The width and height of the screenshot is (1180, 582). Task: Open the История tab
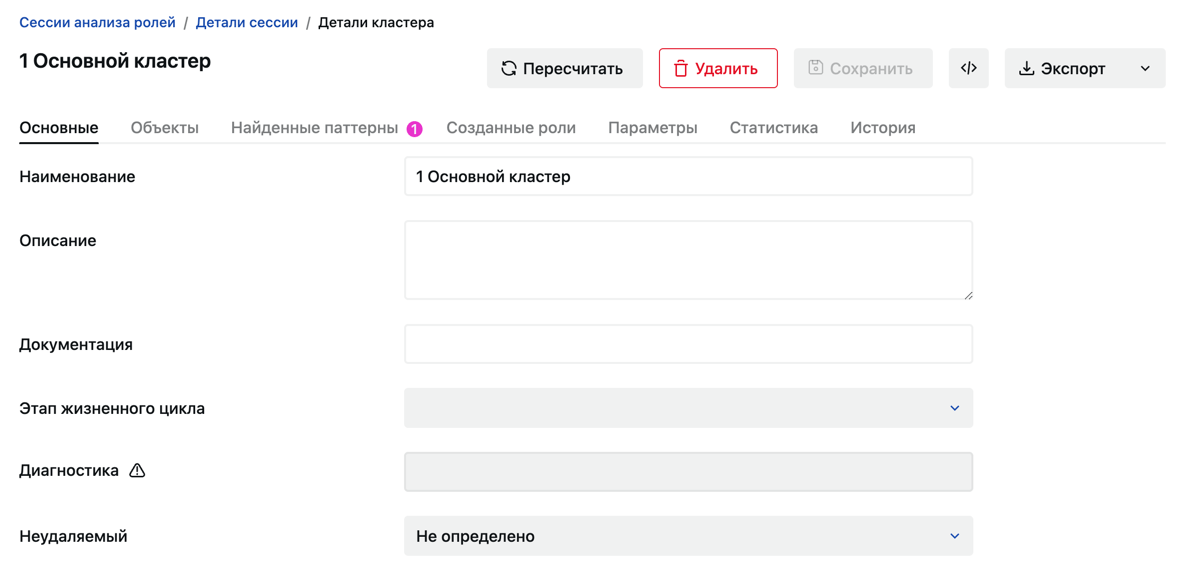[x=883, y=128]
